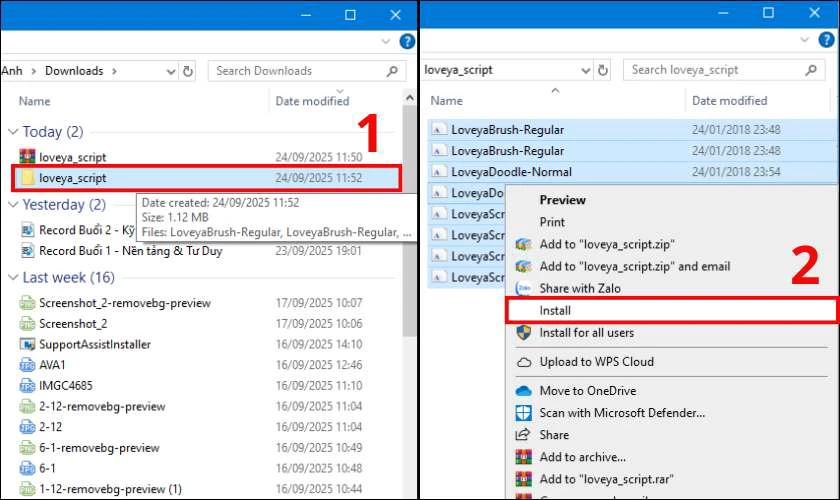This screenshot has width=840, height=500.
Task: Select the 2-12 file name
Action: (50, 427)
